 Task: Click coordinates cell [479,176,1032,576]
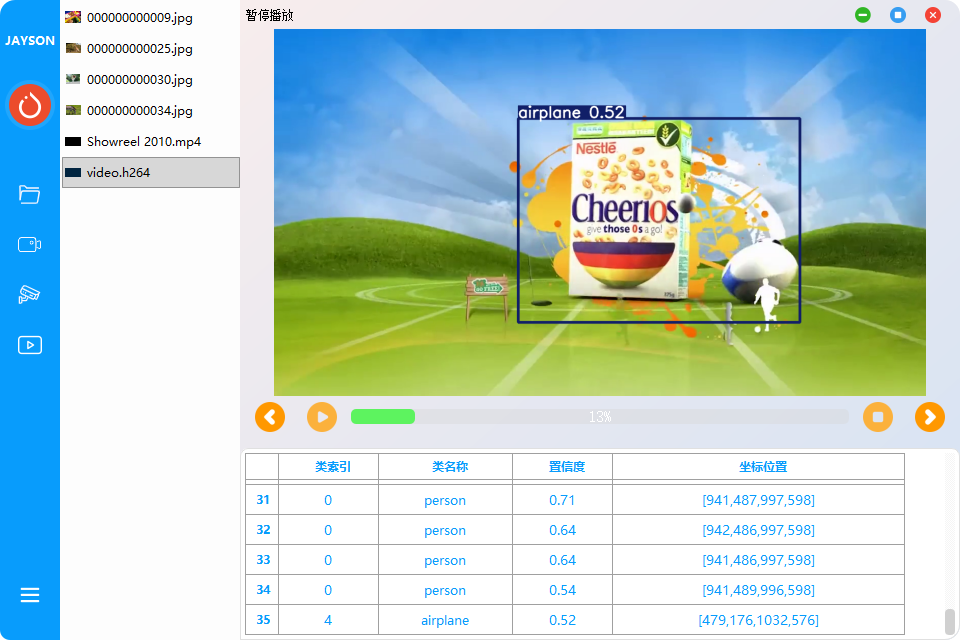(759, 620)
